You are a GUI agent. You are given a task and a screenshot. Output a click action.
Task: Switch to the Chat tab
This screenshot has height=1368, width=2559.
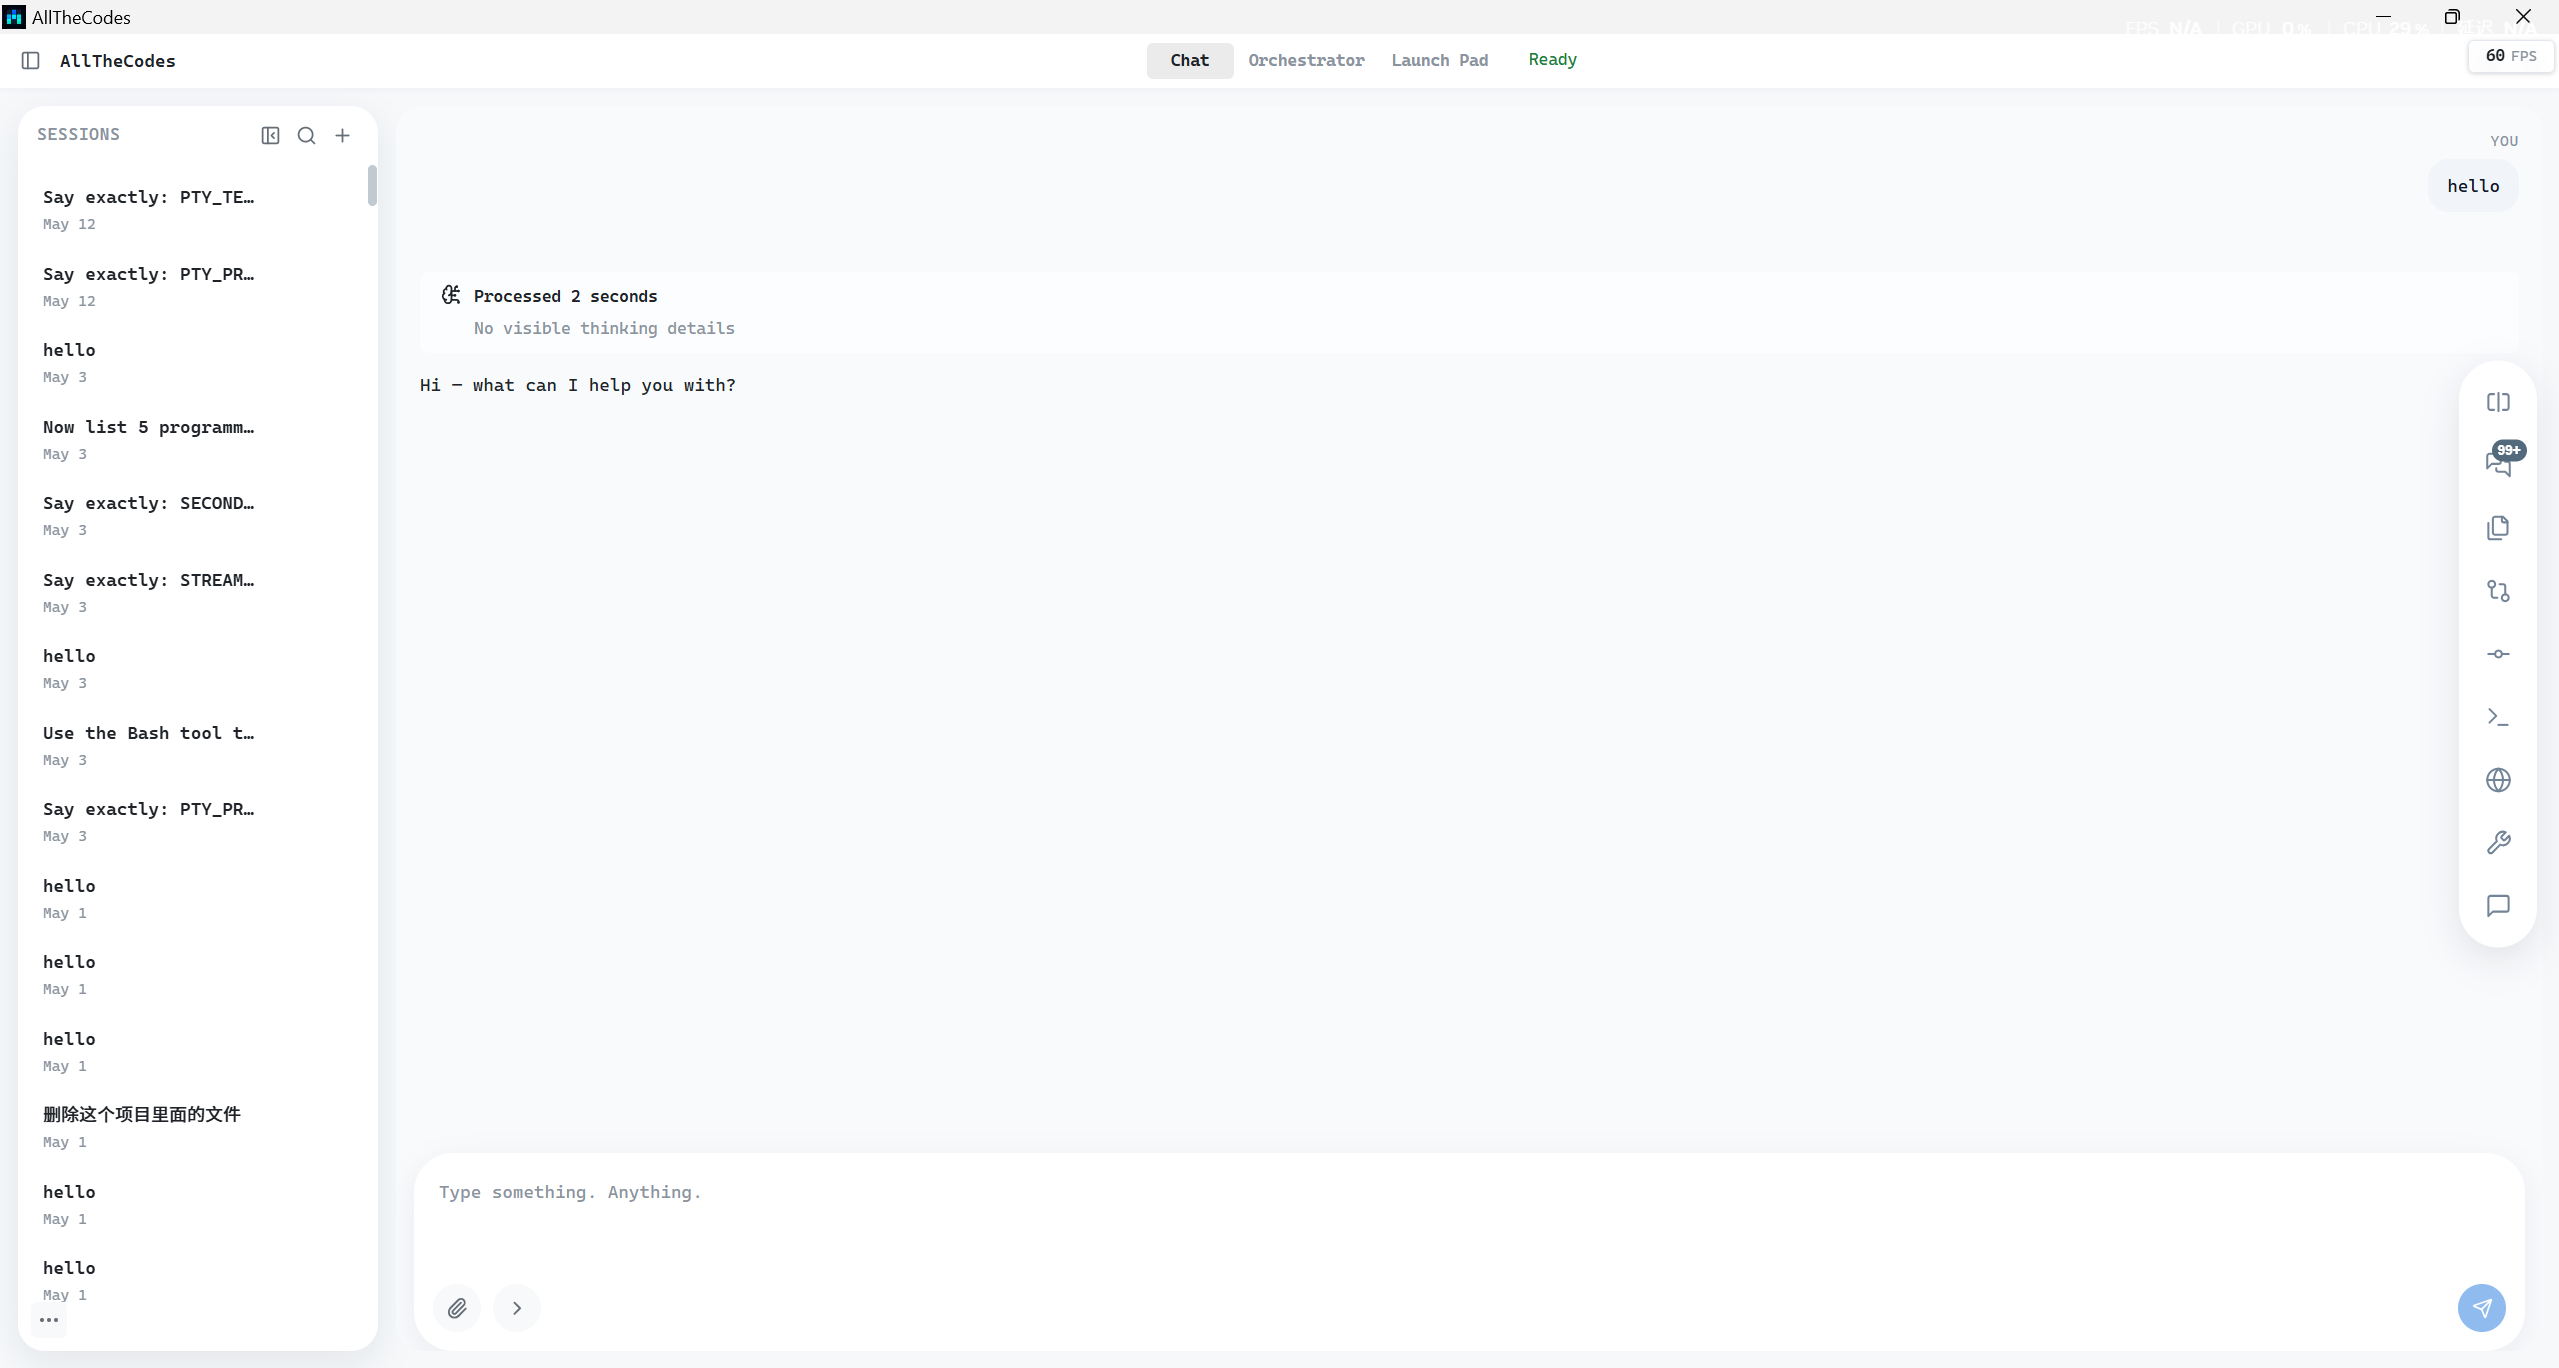pyautogui.click(x=1189, y=60)
